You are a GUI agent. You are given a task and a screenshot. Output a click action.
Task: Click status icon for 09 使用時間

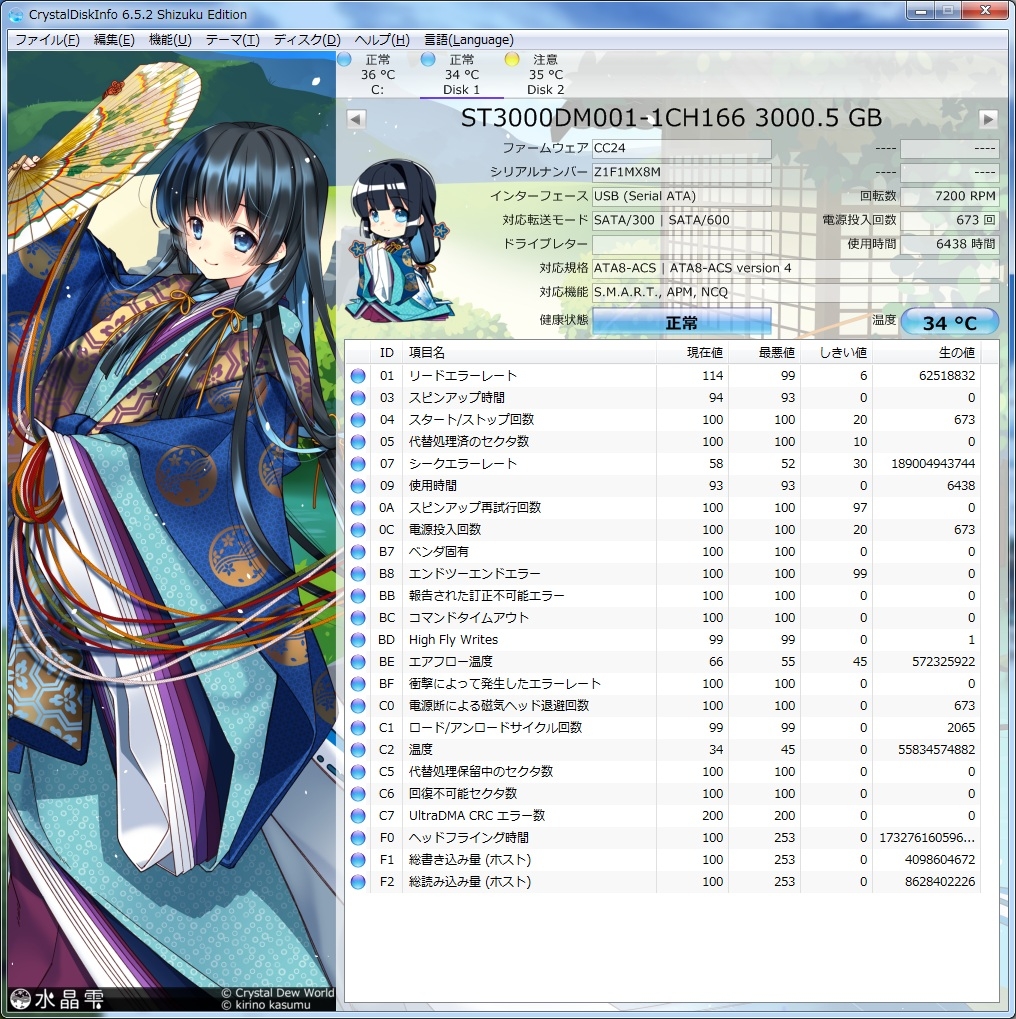pos(358,486)
